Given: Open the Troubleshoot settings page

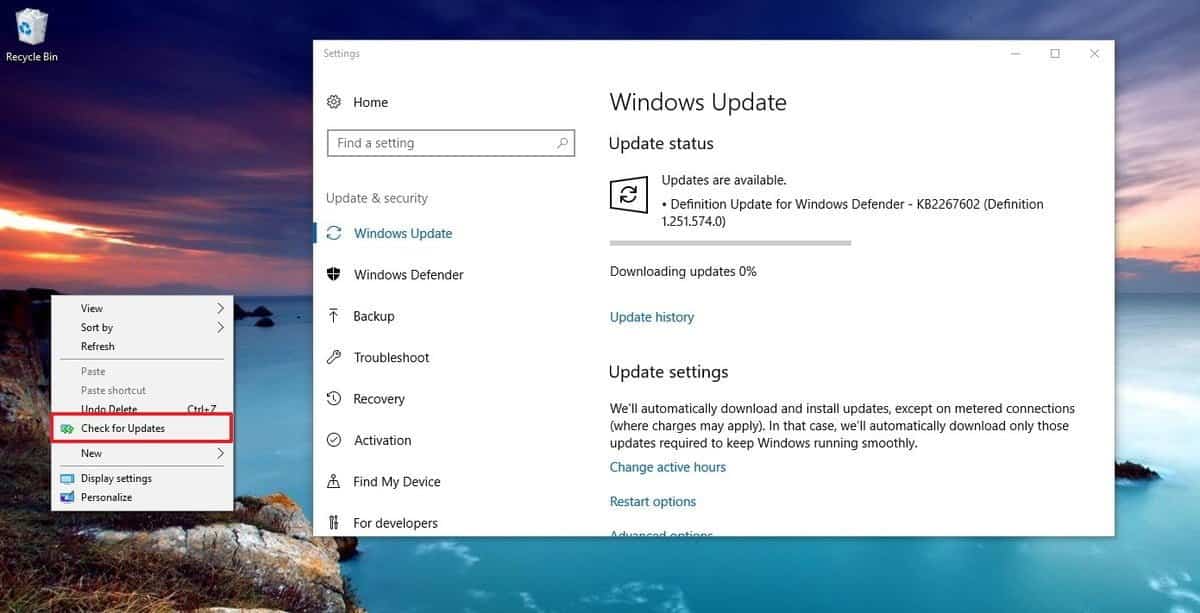Looking at the screenshot, I should click(x=391, y=357).
